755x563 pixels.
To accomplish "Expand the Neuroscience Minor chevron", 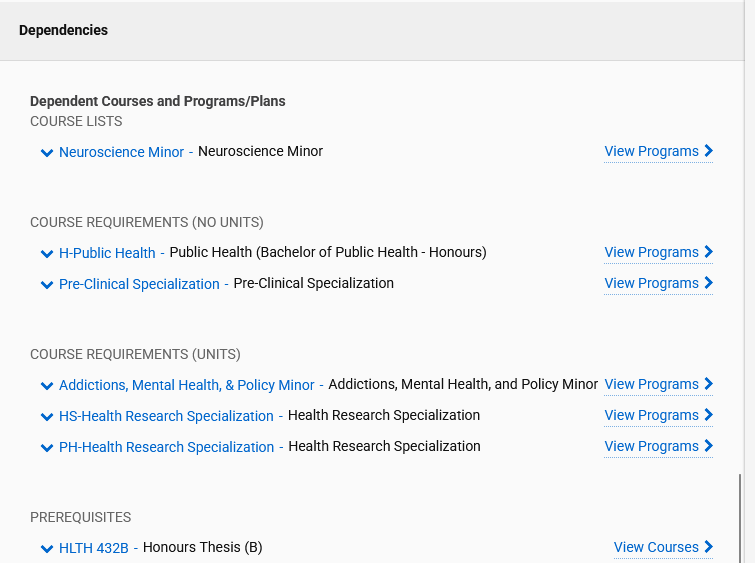I will pyautogui.click(x=46, y=153).
